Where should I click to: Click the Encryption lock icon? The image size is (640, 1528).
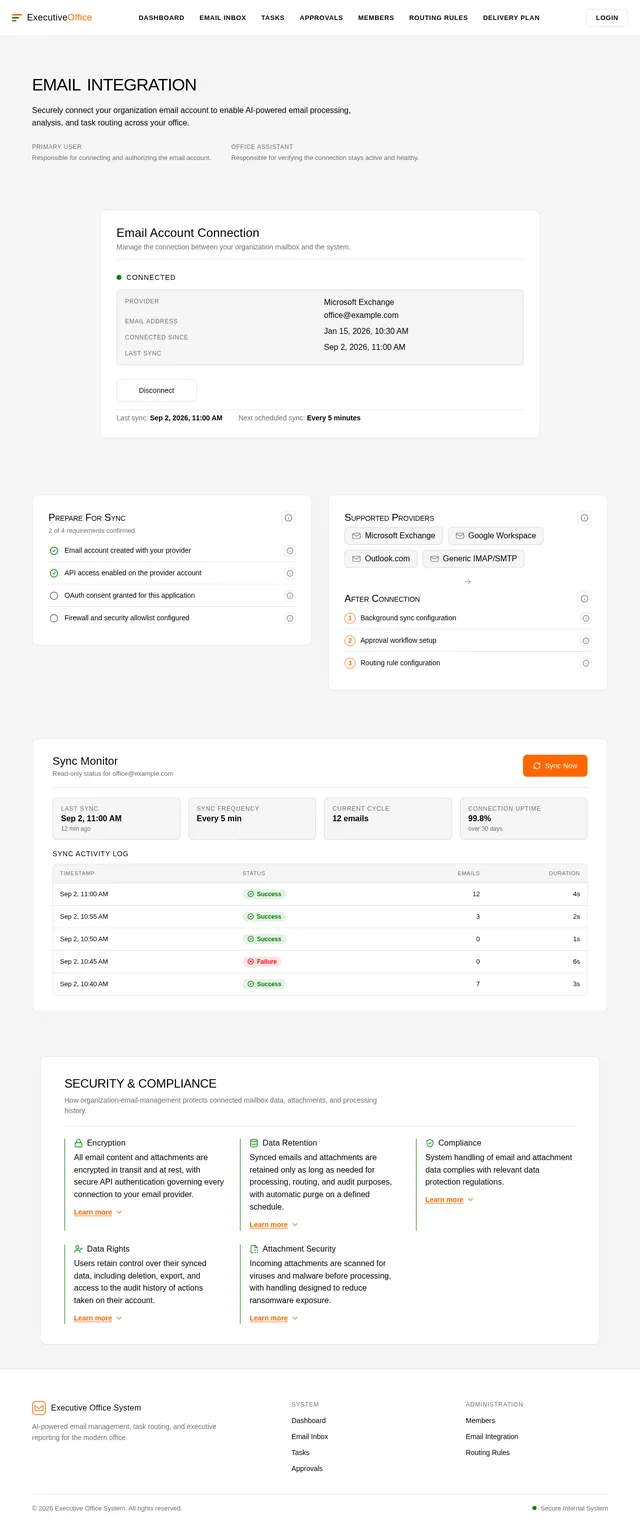[x=79, y=1143]
